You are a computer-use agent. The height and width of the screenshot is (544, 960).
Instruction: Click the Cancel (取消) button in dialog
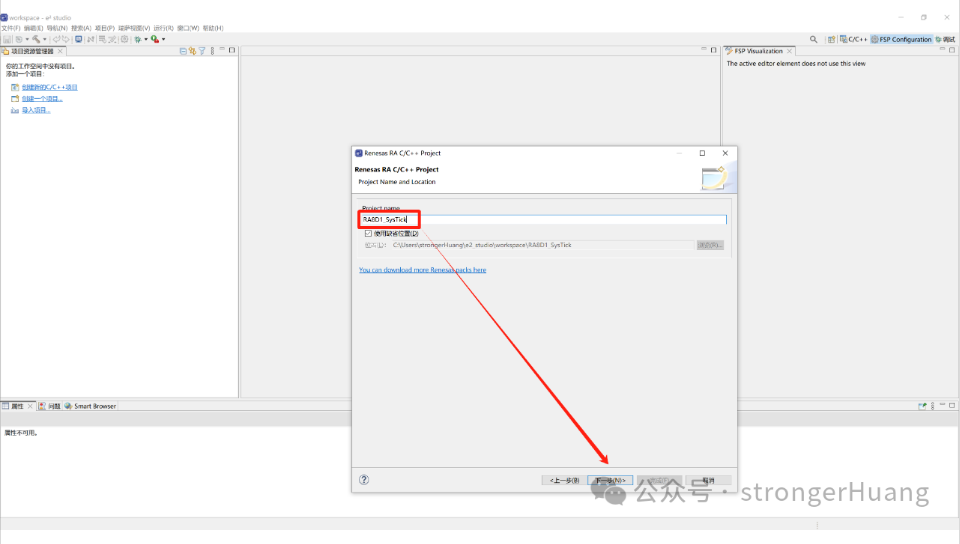pos(708,480)
